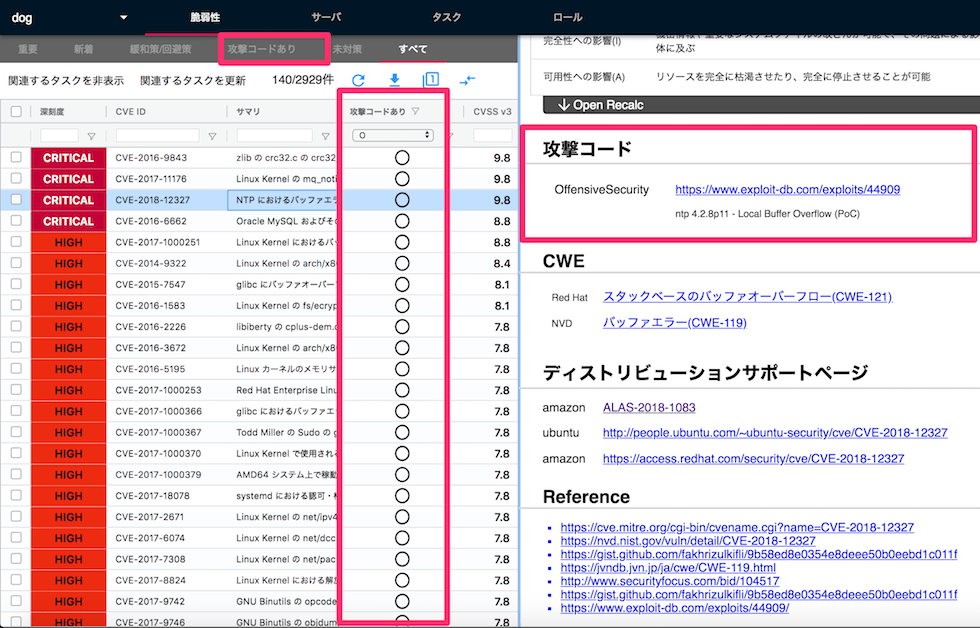980x628 pixels.
Task: Click the CVSS v3 filter input field
Action: coord(493,136)
